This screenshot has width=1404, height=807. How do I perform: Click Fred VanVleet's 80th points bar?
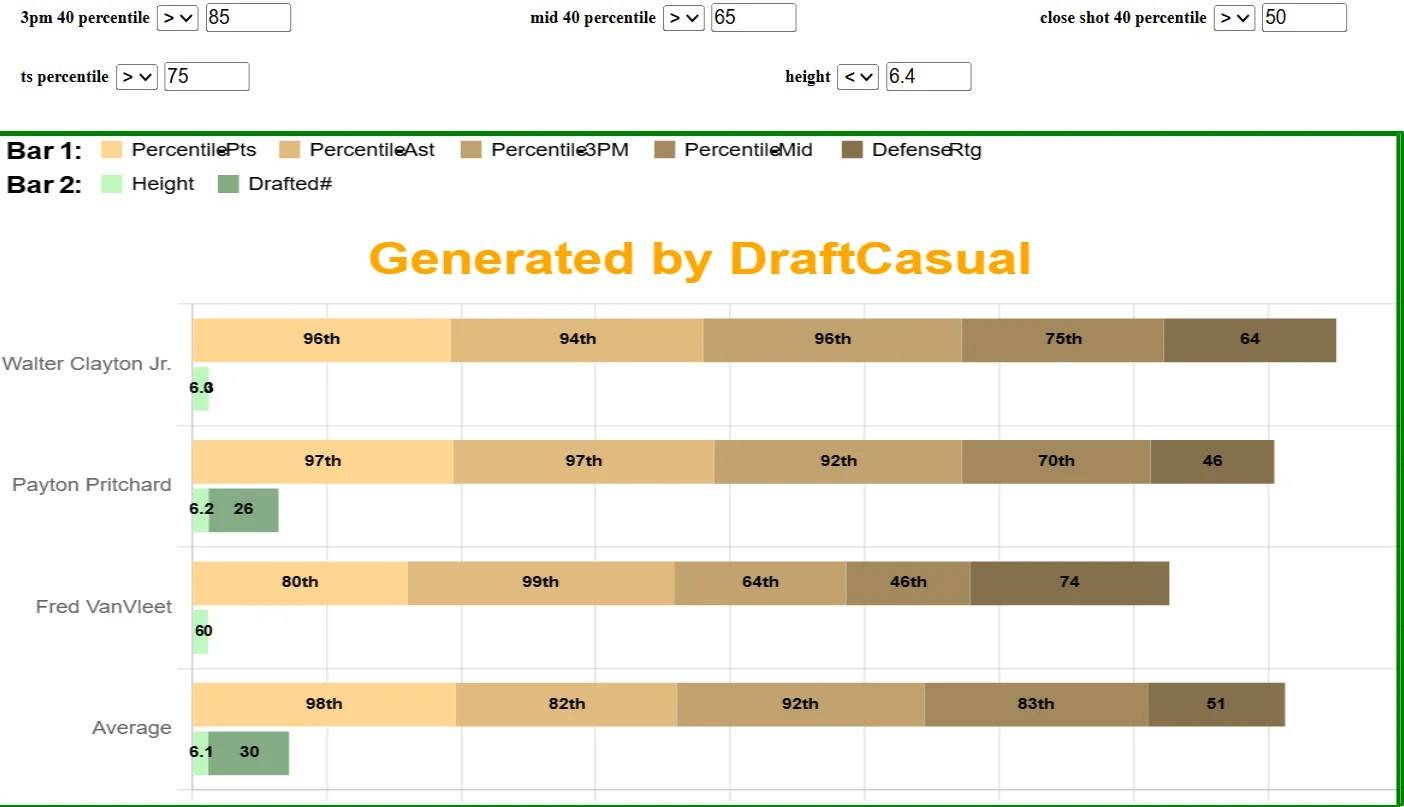pos(300,583)
